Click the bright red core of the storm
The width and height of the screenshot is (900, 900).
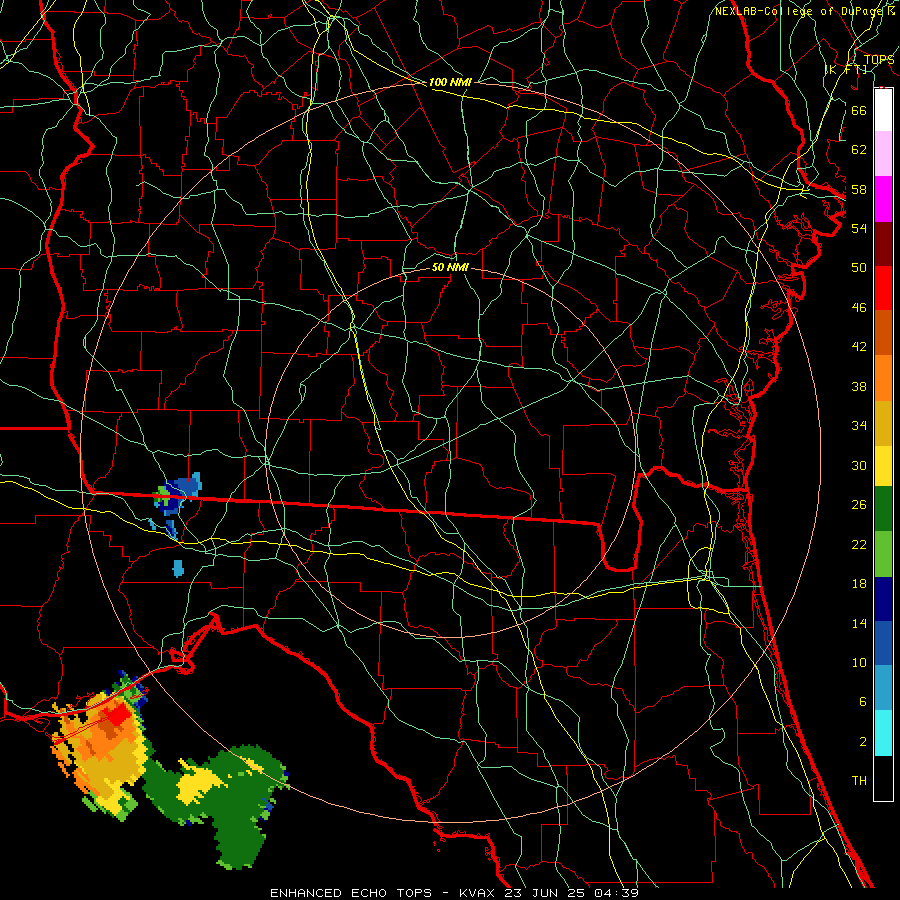[x=119, y=715]
